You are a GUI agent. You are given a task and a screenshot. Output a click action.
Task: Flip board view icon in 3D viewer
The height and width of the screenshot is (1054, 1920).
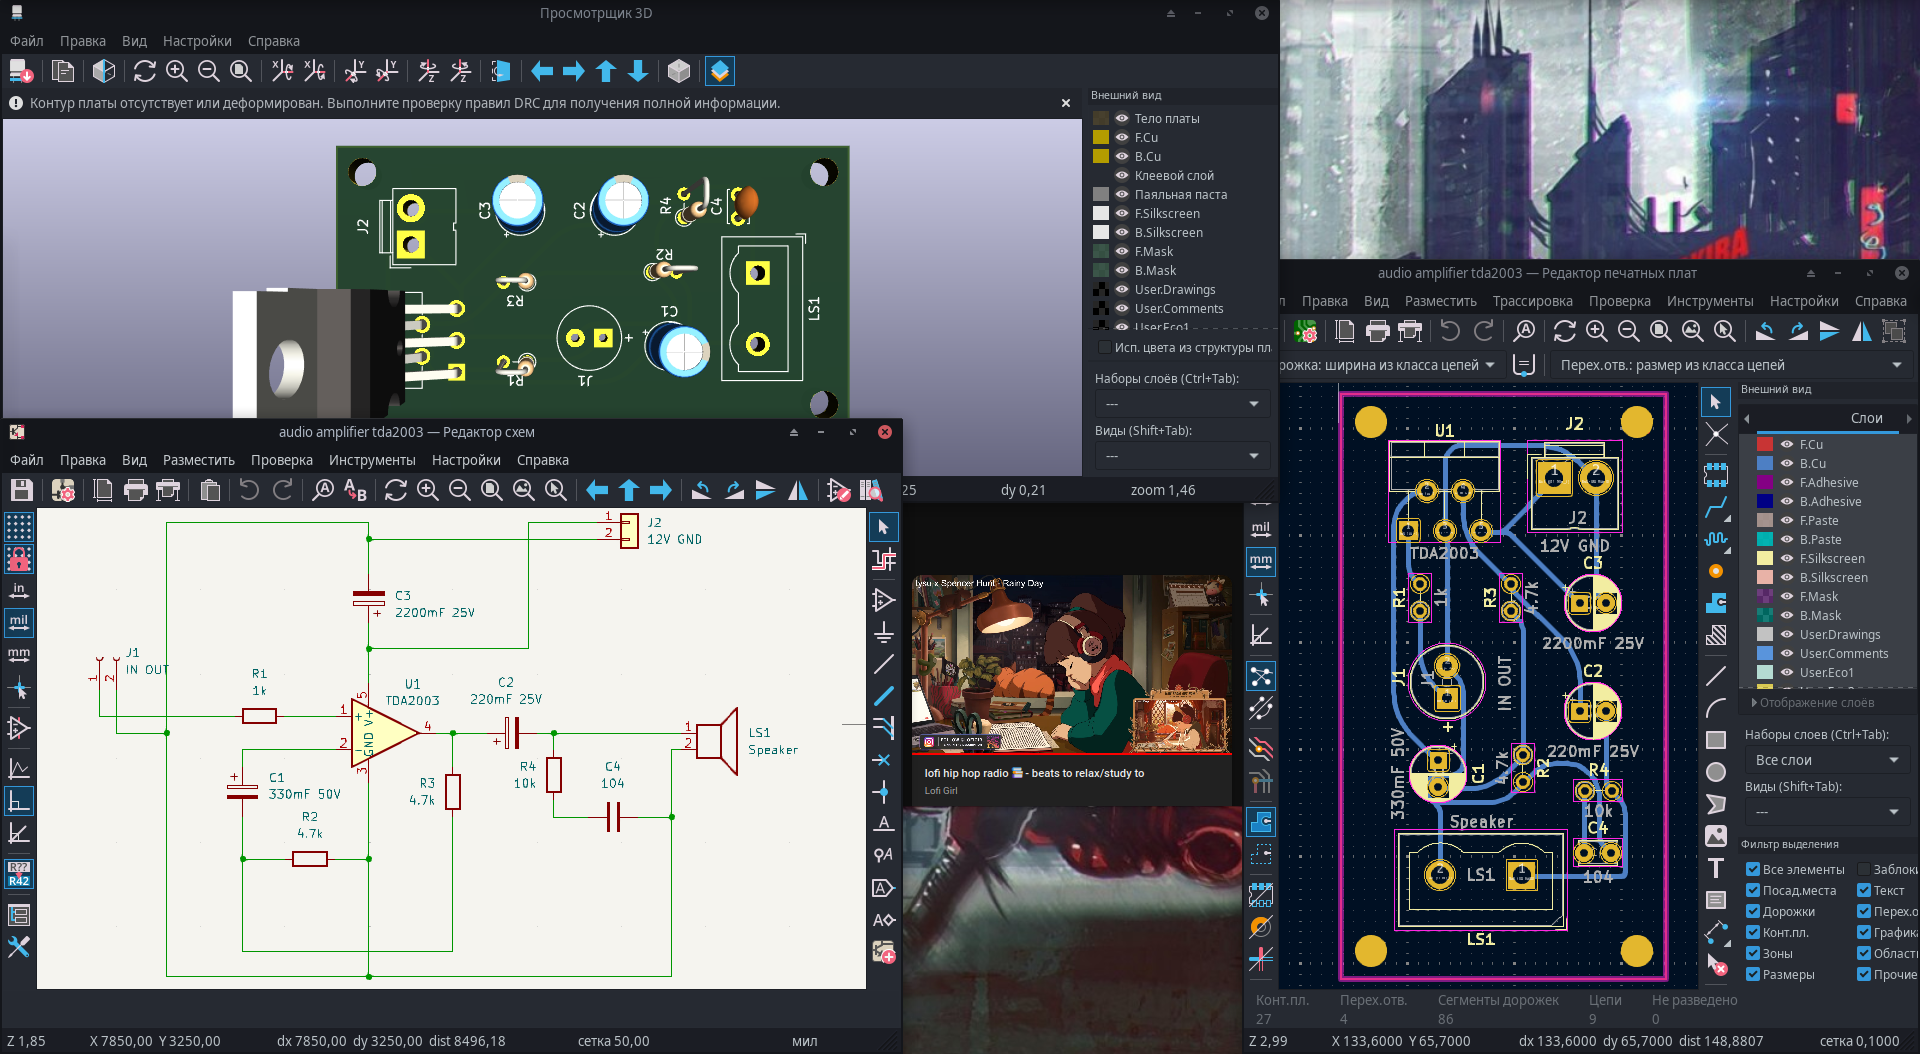pos(500,71)
